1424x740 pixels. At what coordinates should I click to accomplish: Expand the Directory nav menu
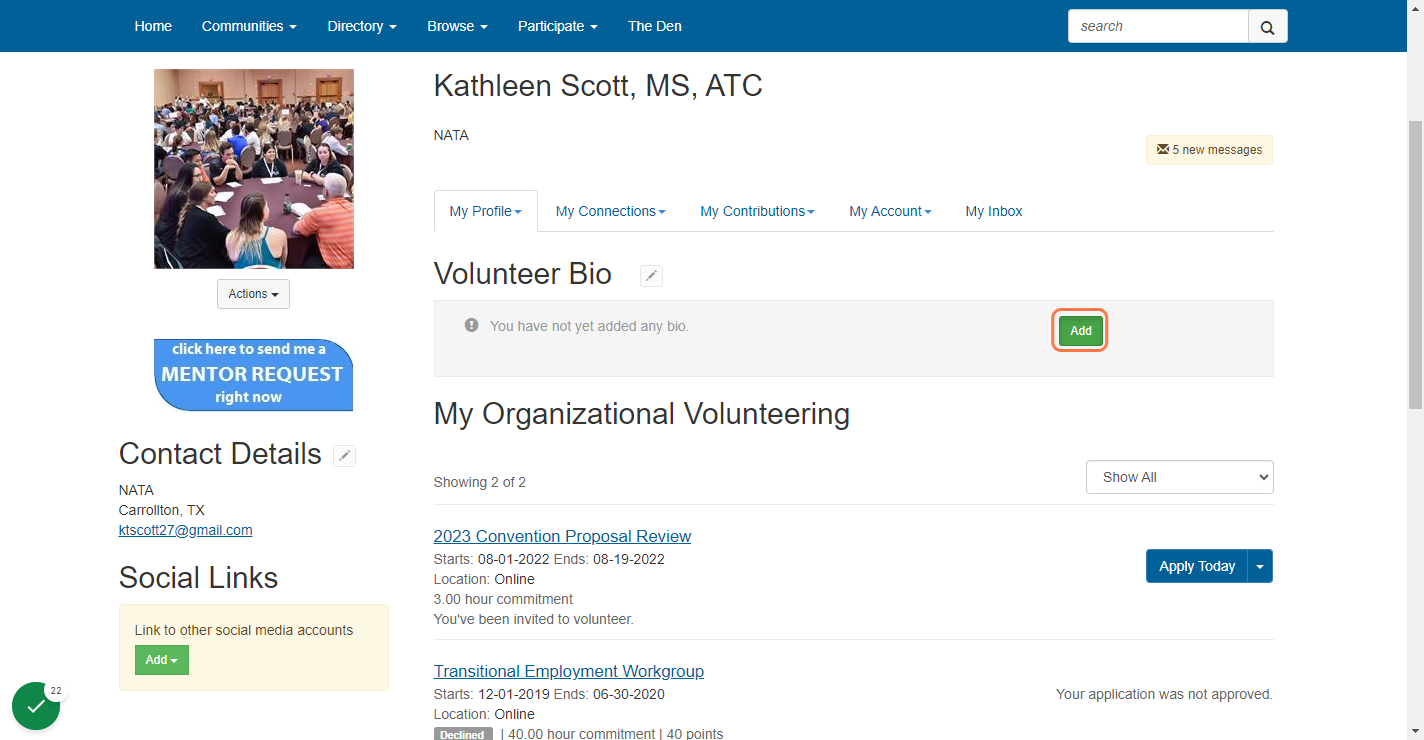(362, 26)
